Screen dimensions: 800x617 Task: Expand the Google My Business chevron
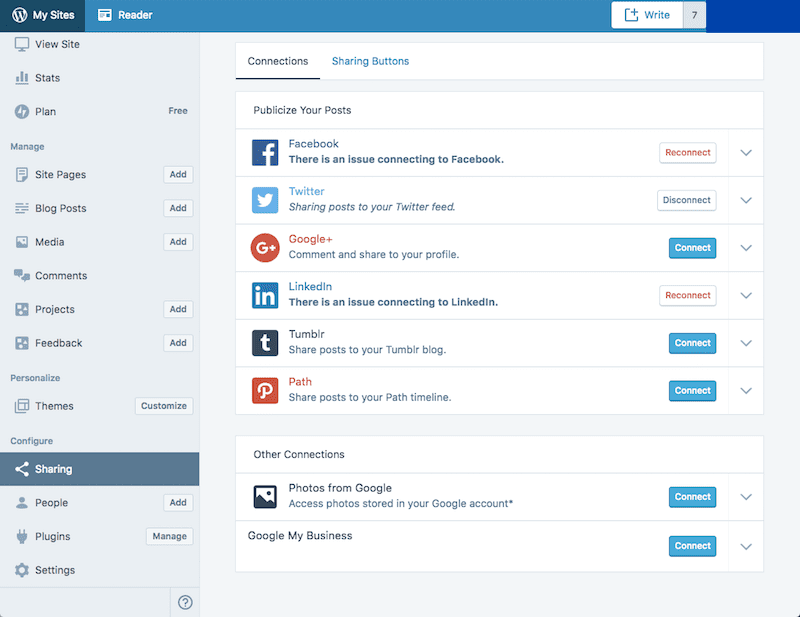746,547
